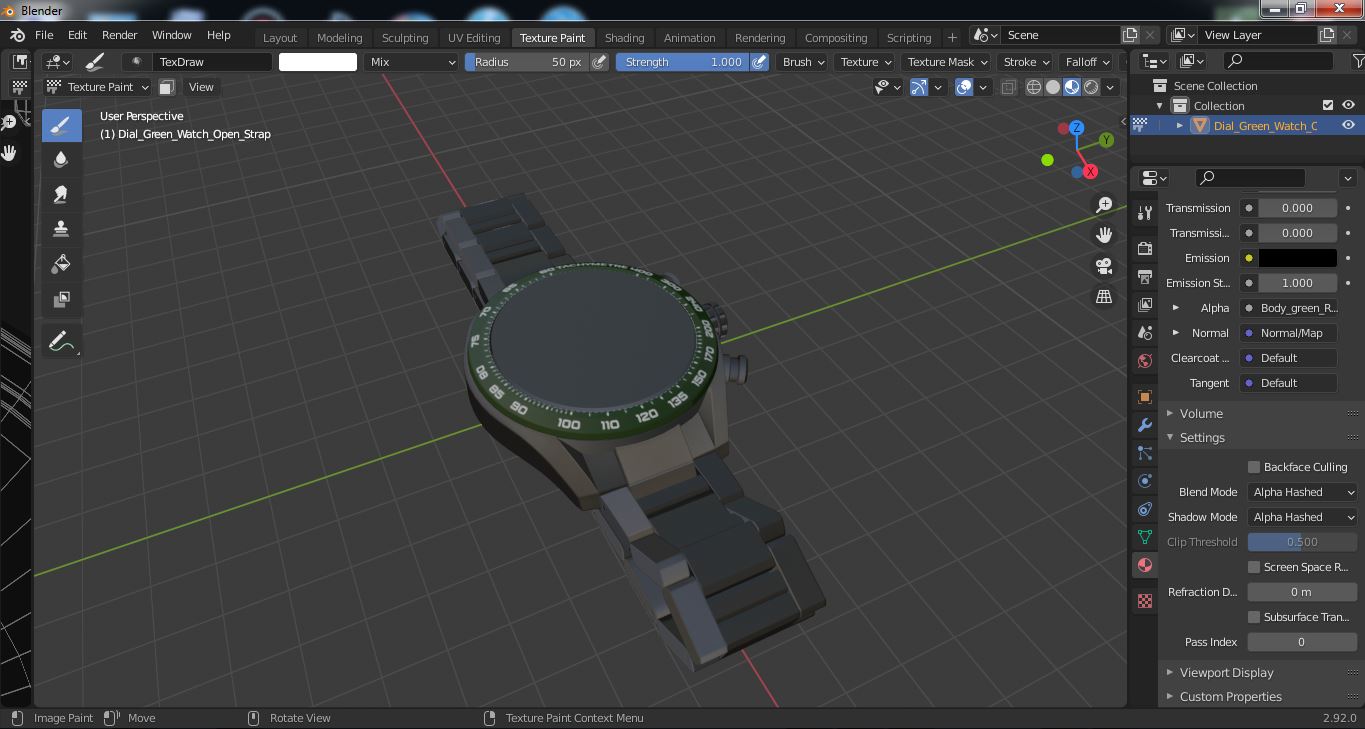Open the Brush settings dropdown
Image resolution: width=1365 pixels, height=729 pixels.
[x=803, y=62]
